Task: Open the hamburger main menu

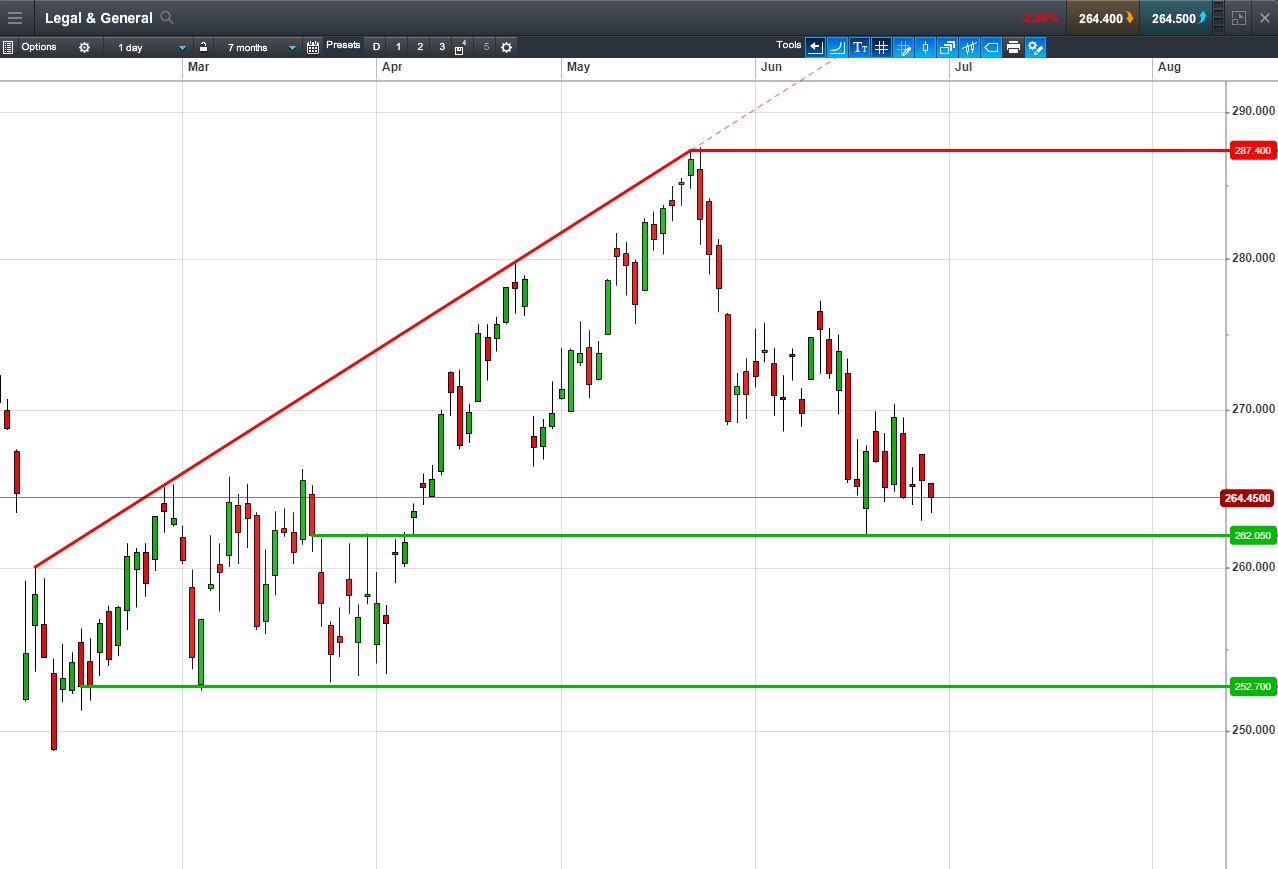Action: [x=15, y=18]
